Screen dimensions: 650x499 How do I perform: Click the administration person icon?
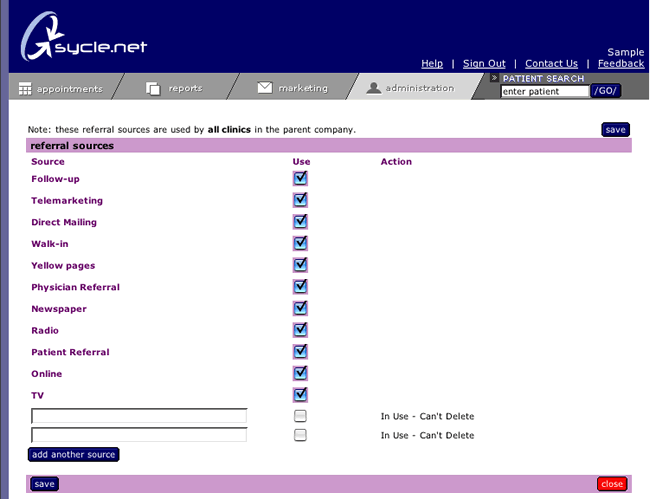(x=374, y=88)
